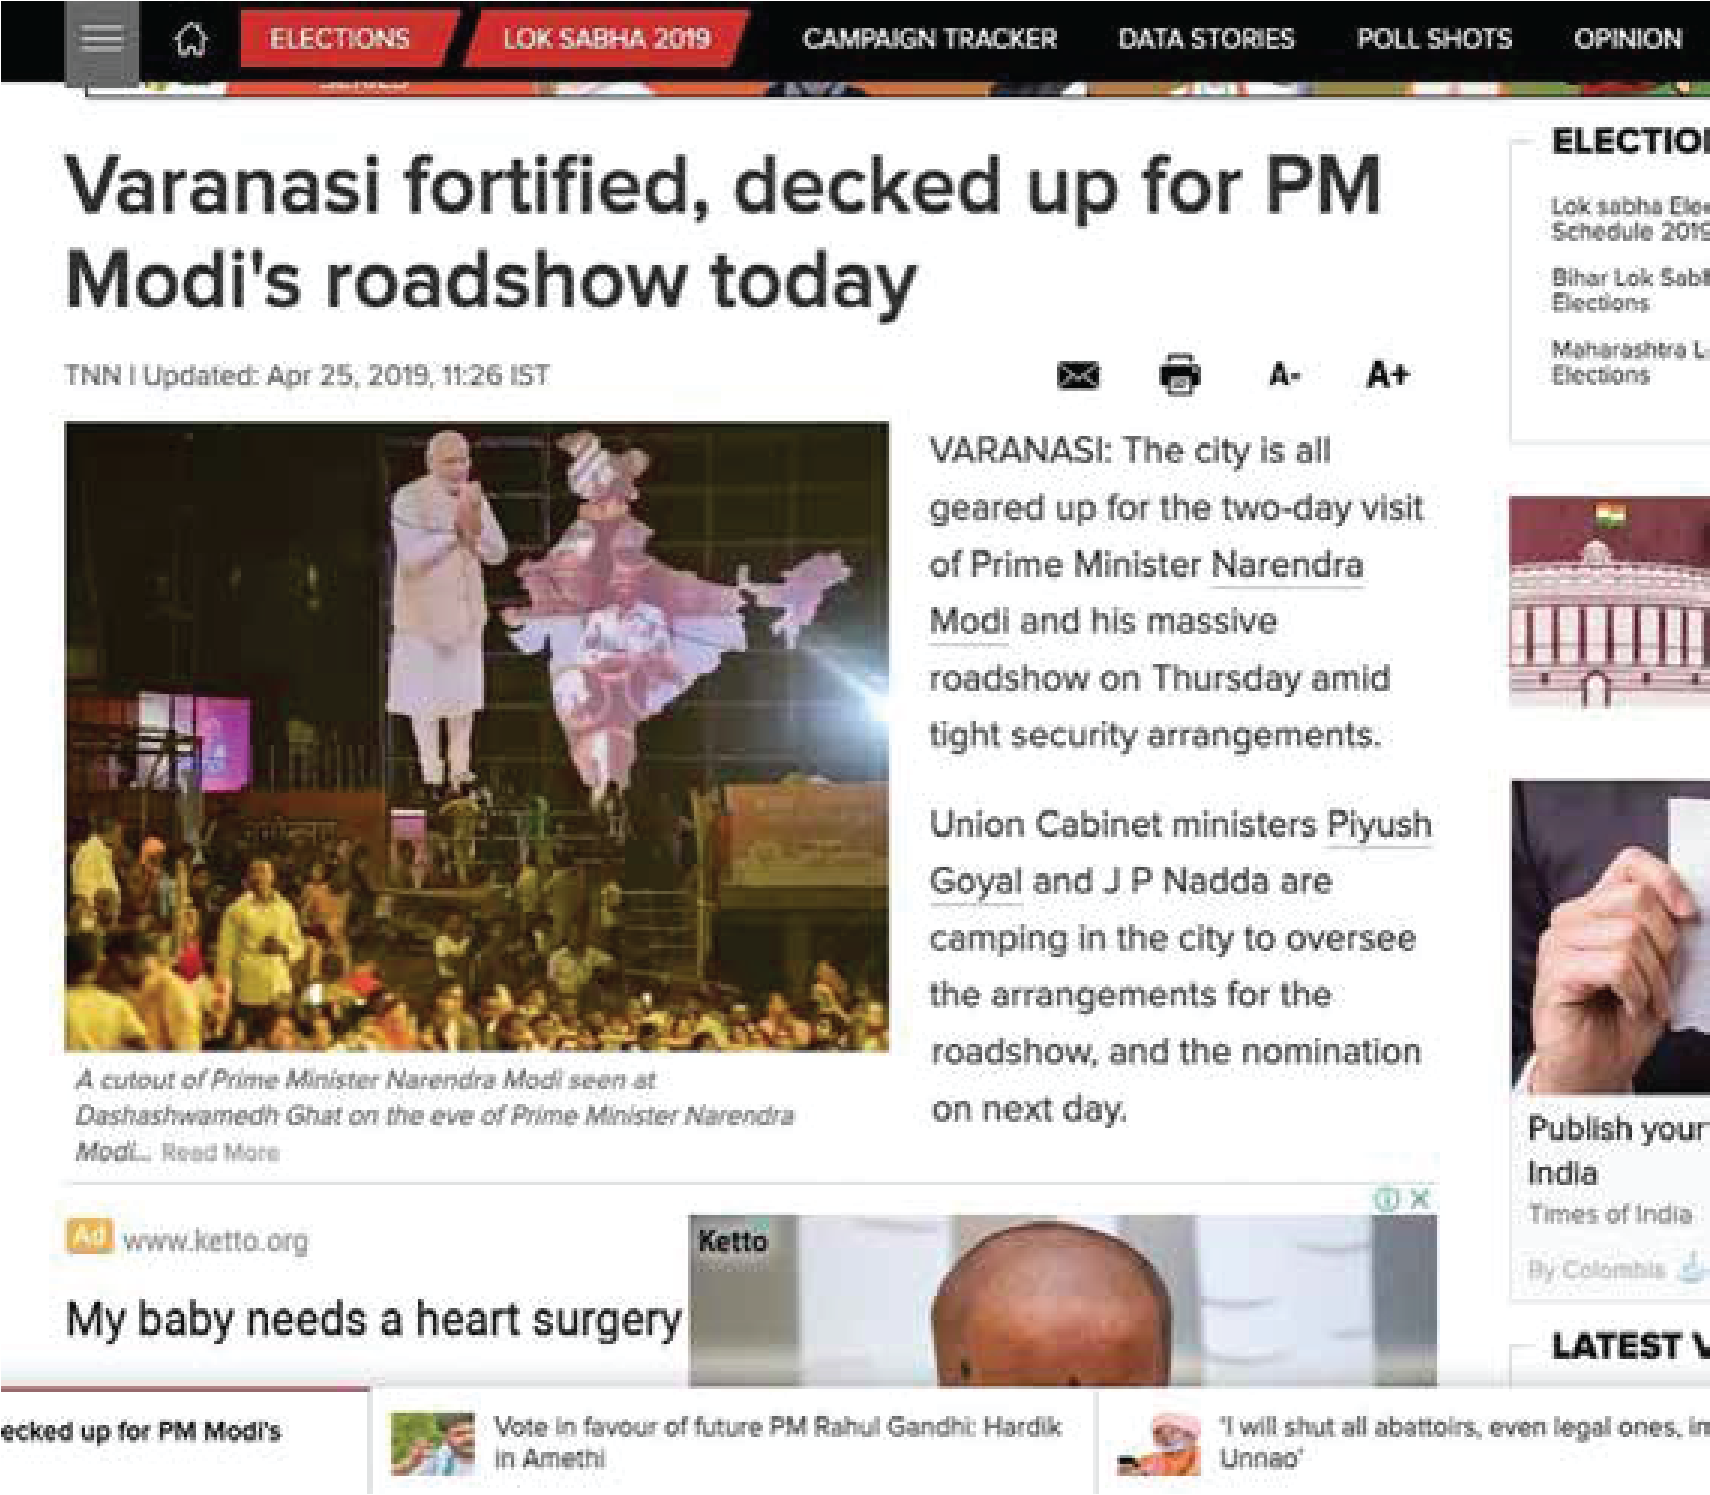Image resolution: width=1710 pixels, height=1495 pixels.
Task: Open Bihar Lok Sabha Elections link
Action: (x=1630, y=290)
